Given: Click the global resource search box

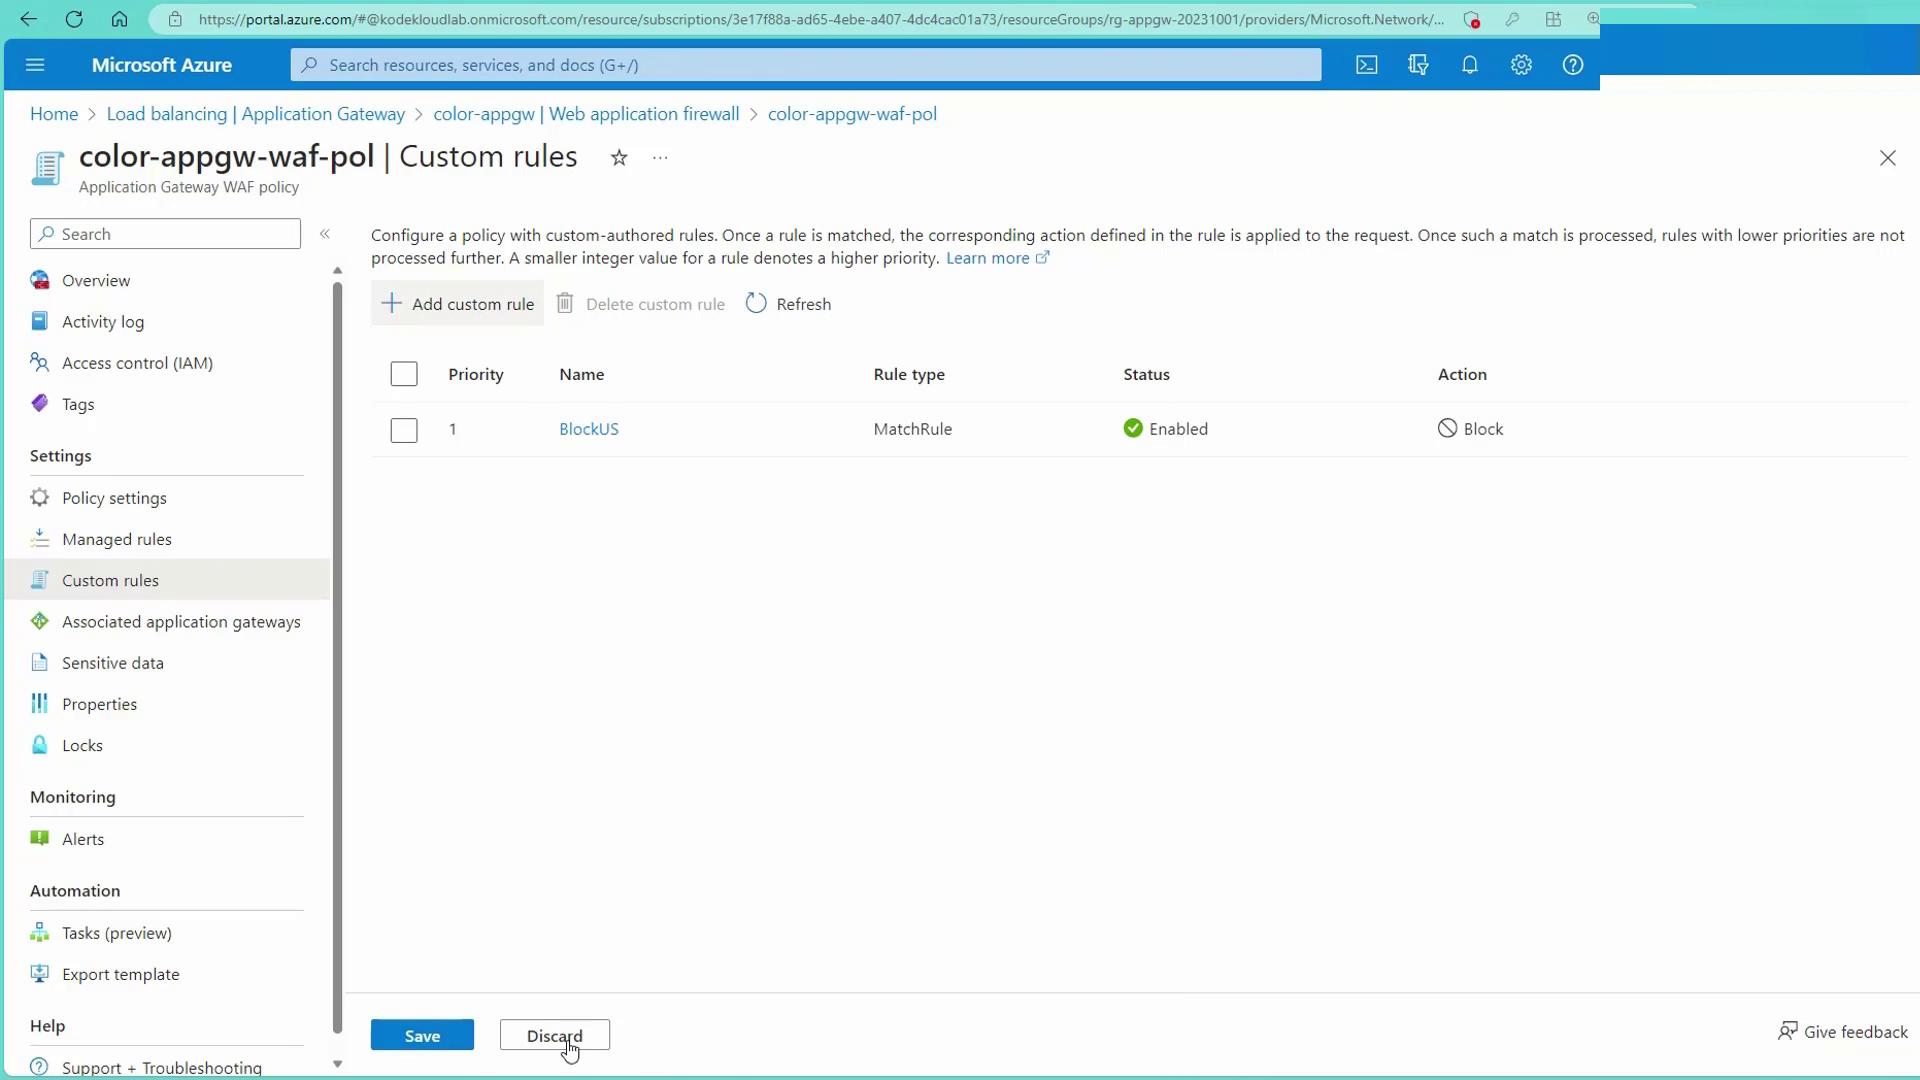Looking at the screenshot, I should point(805,65).
